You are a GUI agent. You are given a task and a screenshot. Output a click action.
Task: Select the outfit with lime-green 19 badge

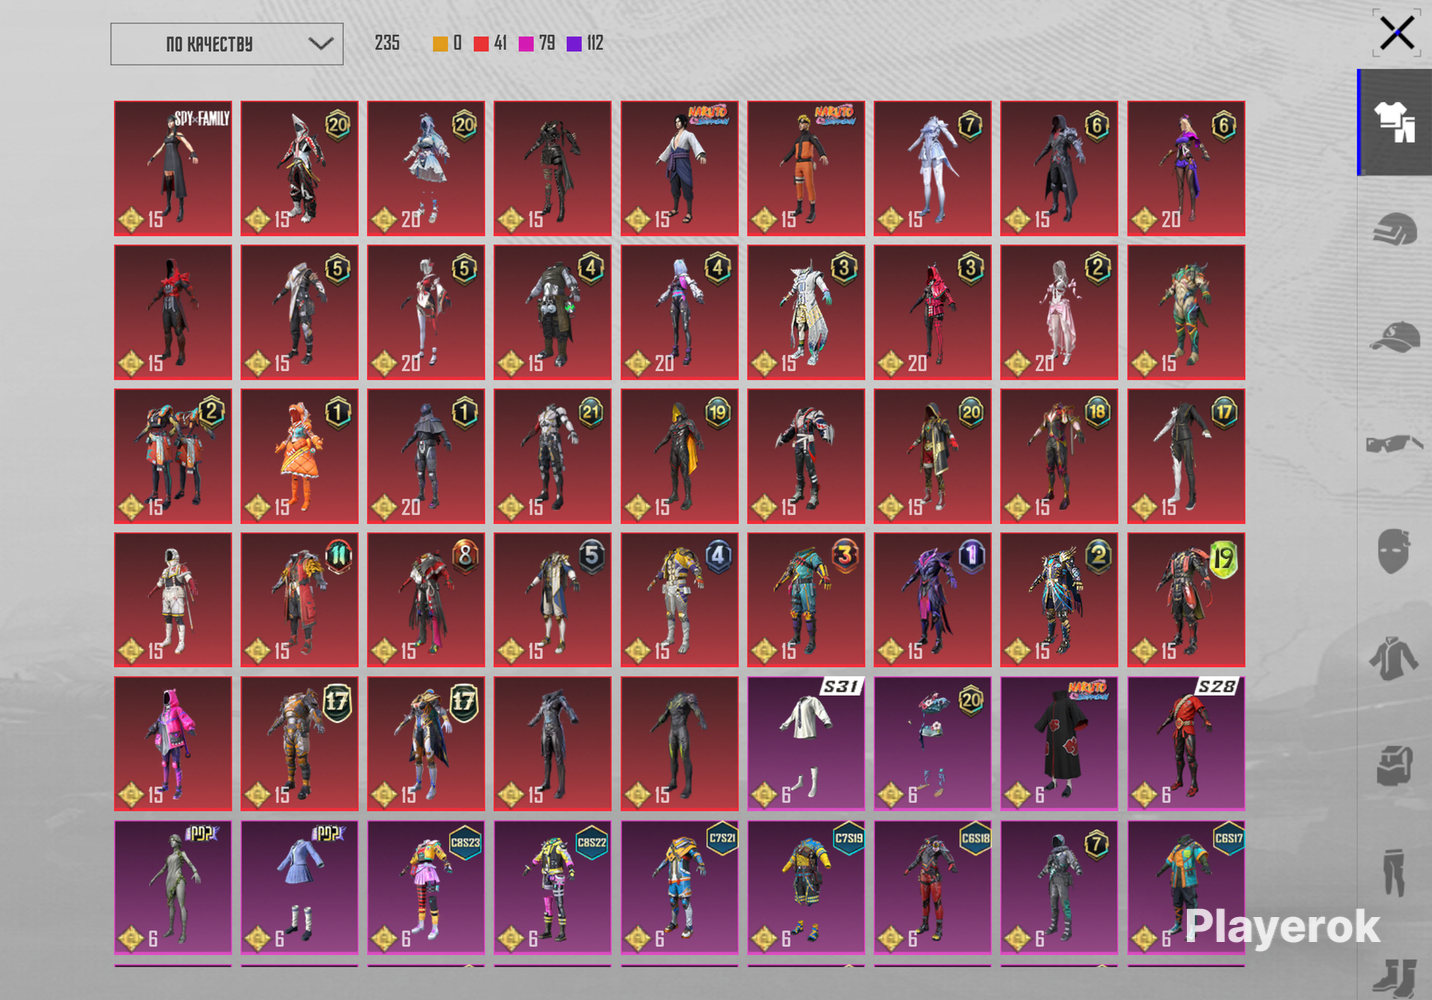point(1186,600)
